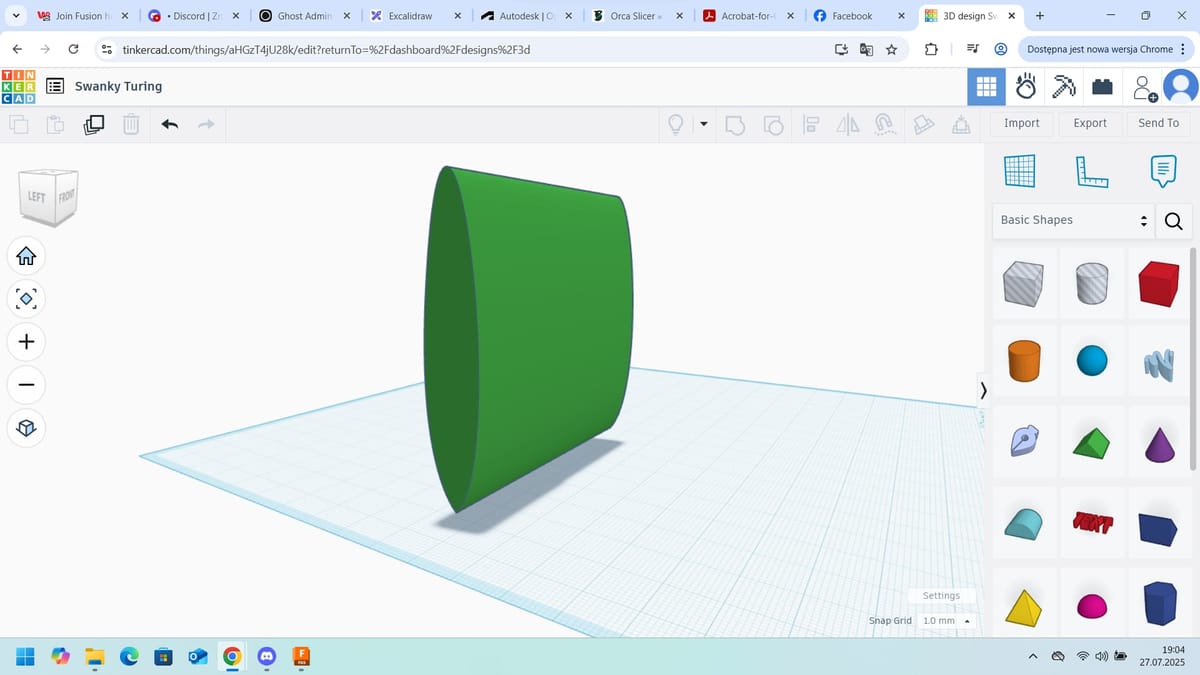This screenshot has height=675, width=1200.
Task: Switch to Blocks pickaxe mode
Action: coord(1064,87)
